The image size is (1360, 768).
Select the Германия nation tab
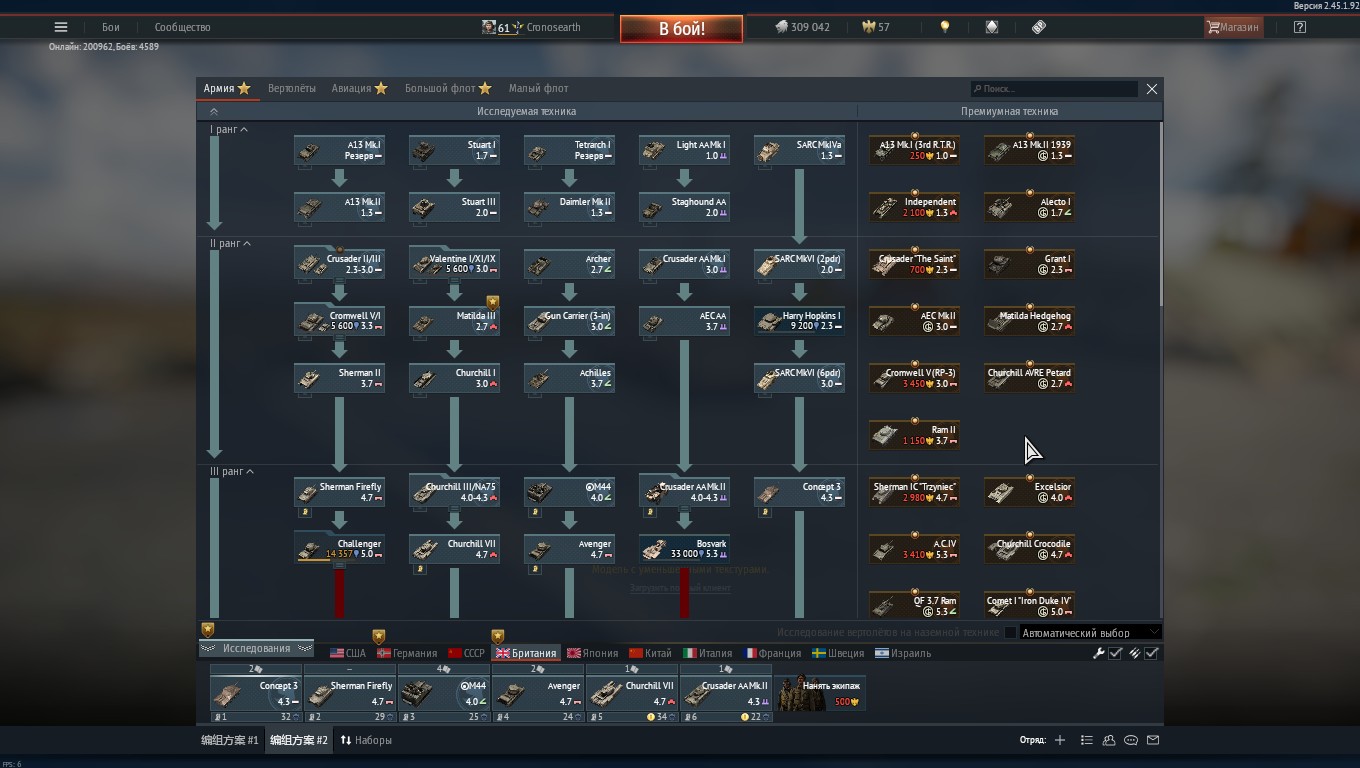[406, 653]
